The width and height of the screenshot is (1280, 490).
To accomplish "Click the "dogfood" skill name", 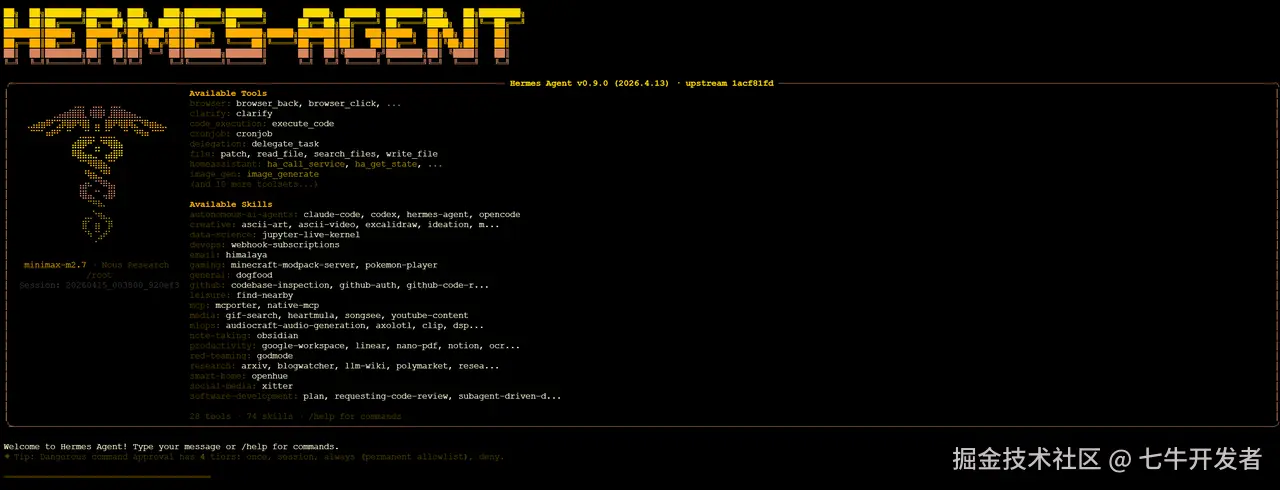I will tap(254, 275).
